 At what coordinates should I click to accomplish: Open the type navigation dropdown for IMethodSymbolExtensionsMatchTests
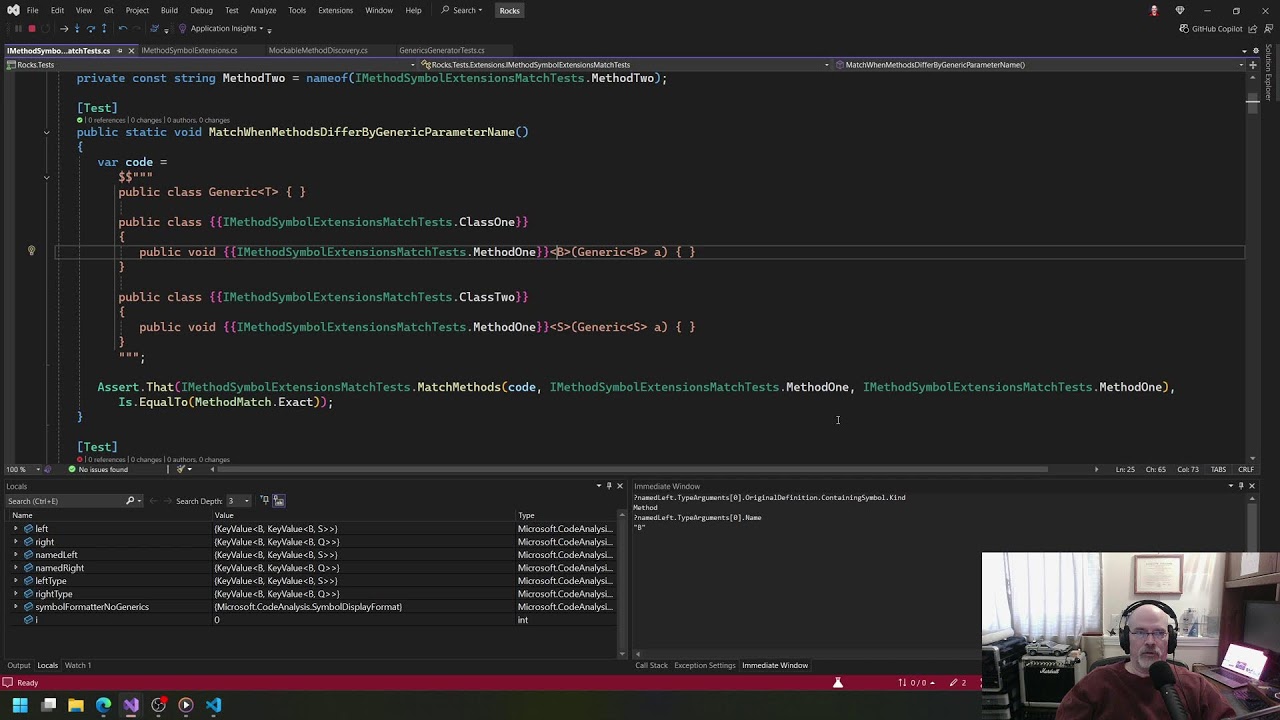coord(622,65)
